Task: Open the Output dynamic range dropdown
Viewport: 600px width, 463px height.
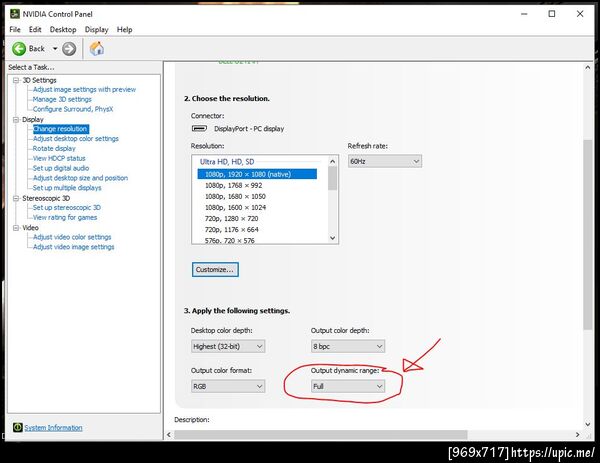Action: pos(348,386)
